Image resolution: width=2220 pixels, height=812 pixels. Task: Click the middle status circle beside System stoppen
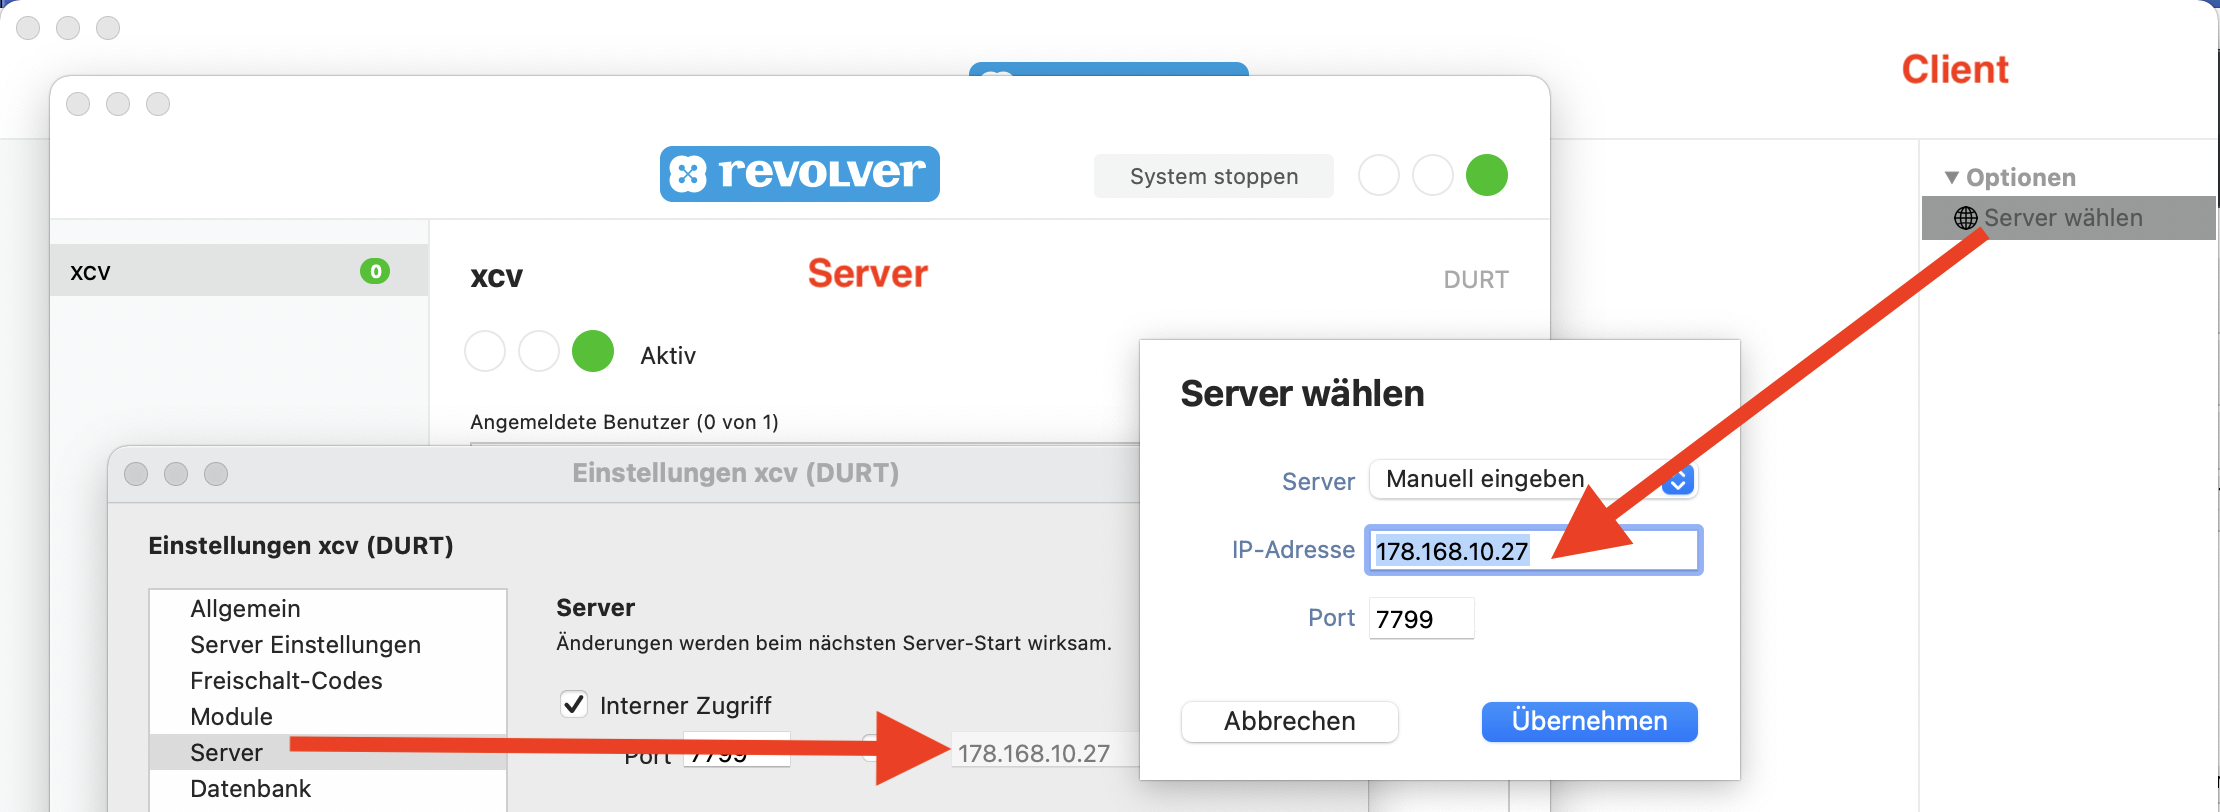pos(1432,176)
